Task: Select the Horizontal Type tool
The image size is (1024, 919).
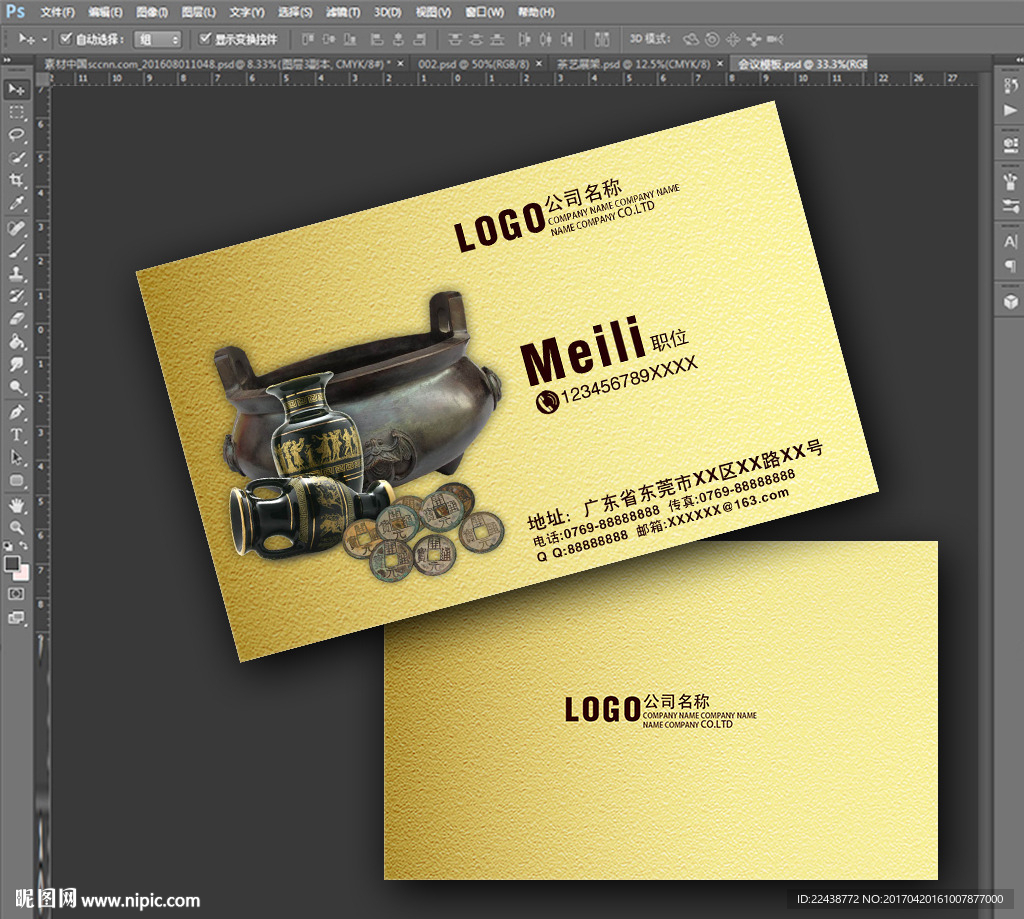Action: click(x=16, y=436)
